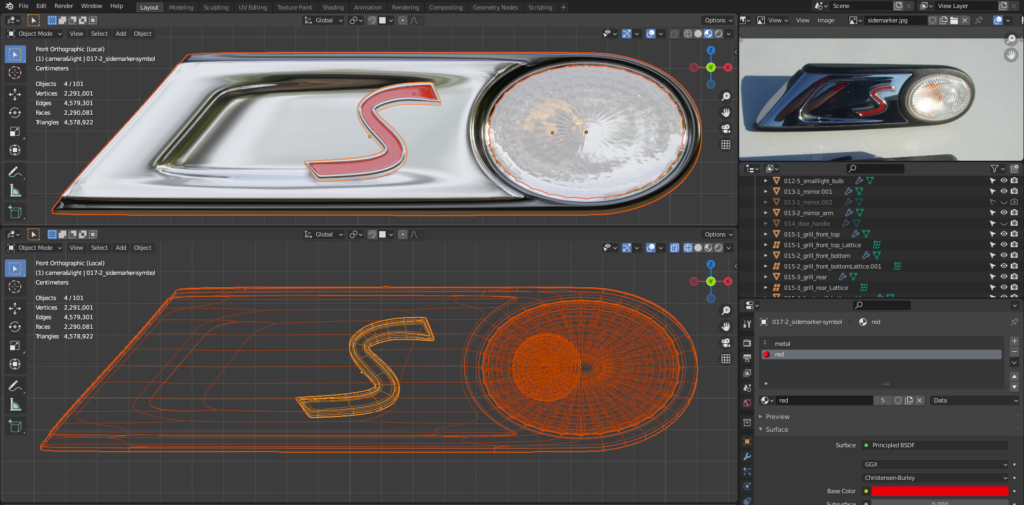Activate Select Box tool in bottom viewport
Viewport: 1024px width, 505px height.
pos(15,268)
